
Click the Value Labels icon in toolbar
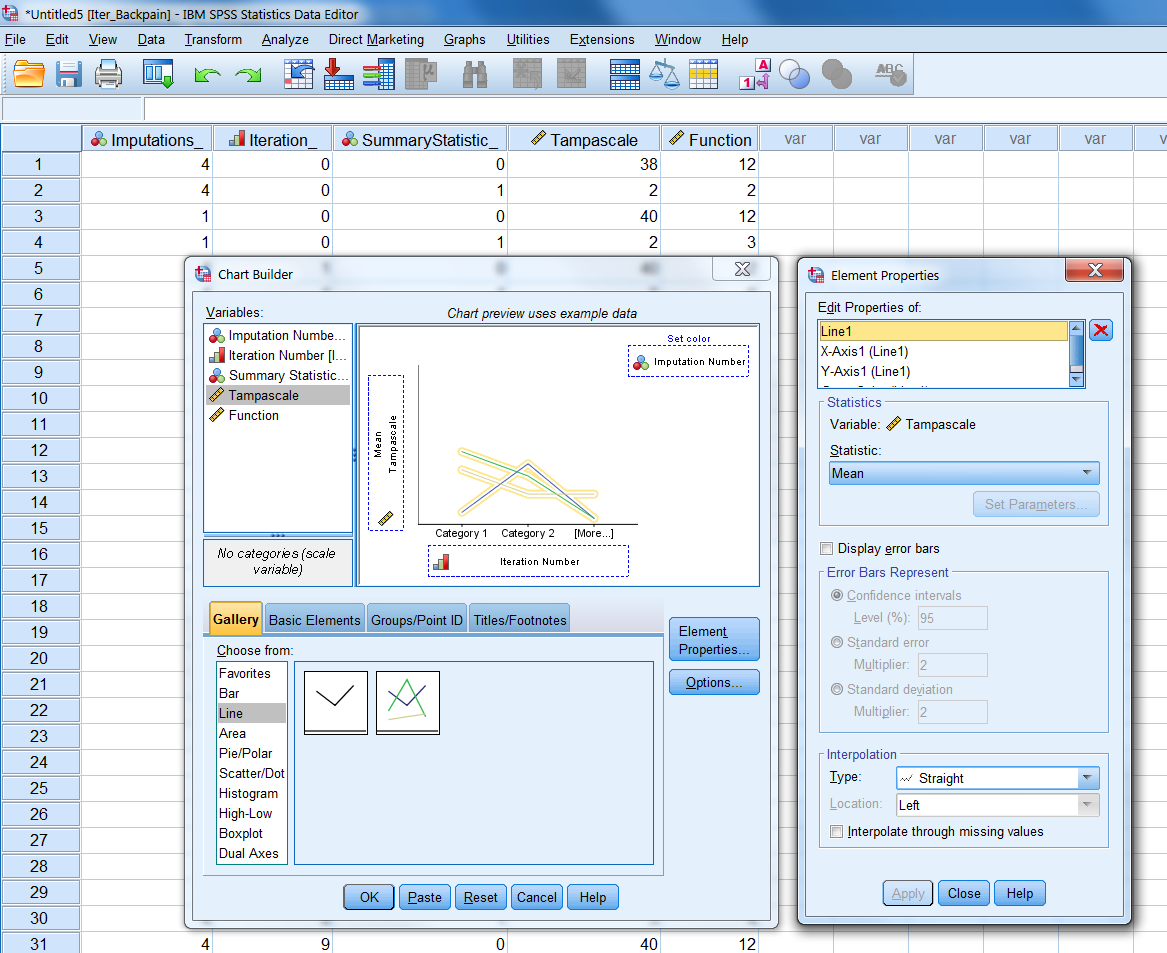753,75
